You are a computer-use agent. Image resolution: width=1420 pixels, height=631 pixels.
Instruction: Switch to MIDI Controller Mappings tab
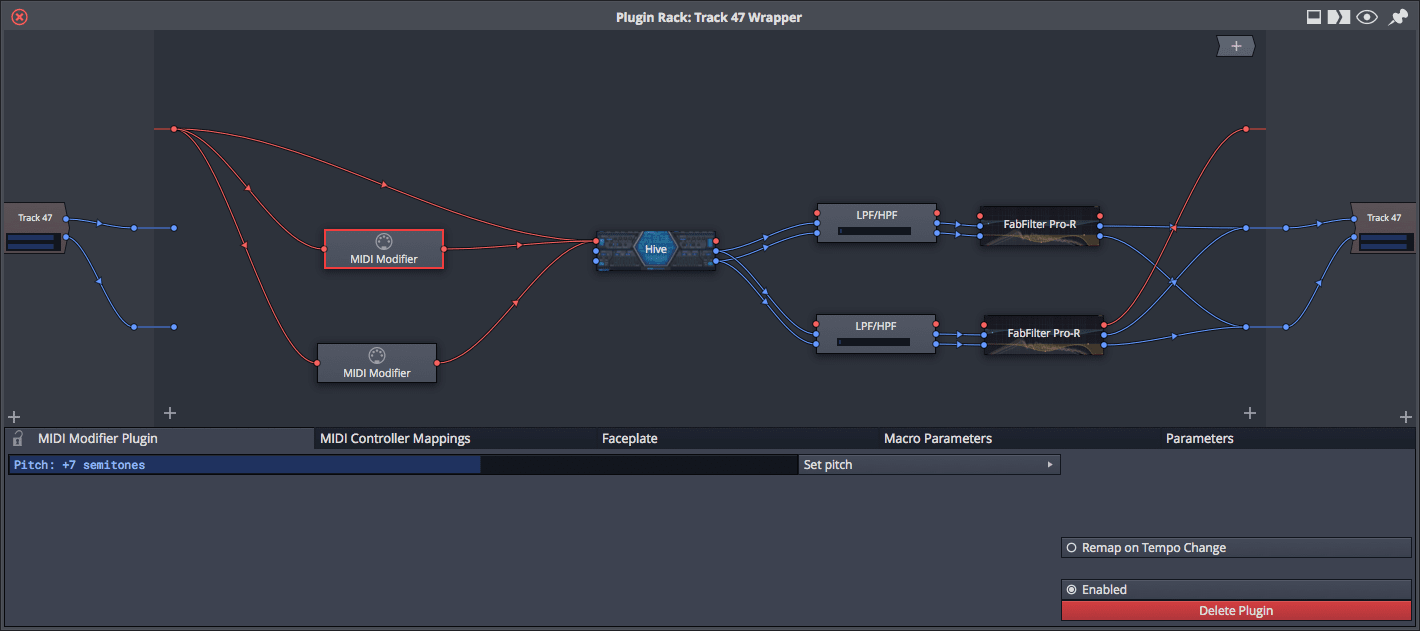[395, 439]
